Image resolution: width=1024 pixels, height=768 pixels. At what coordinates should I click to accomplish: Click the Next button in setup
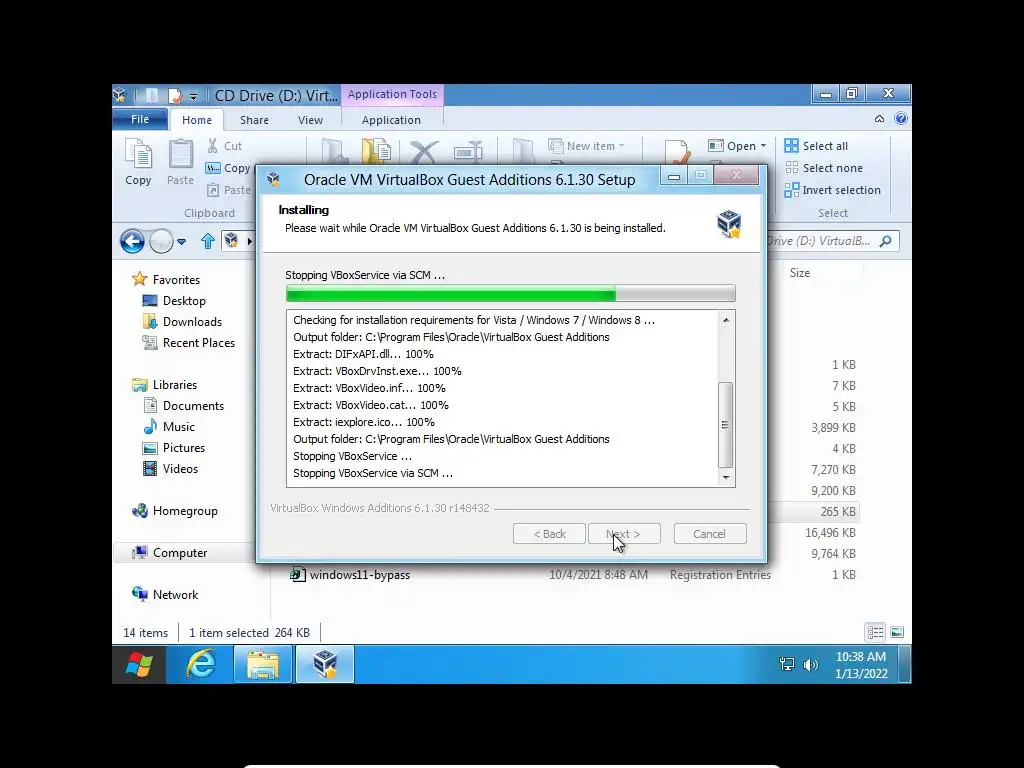pyautogui.click(x=624, y=534)
